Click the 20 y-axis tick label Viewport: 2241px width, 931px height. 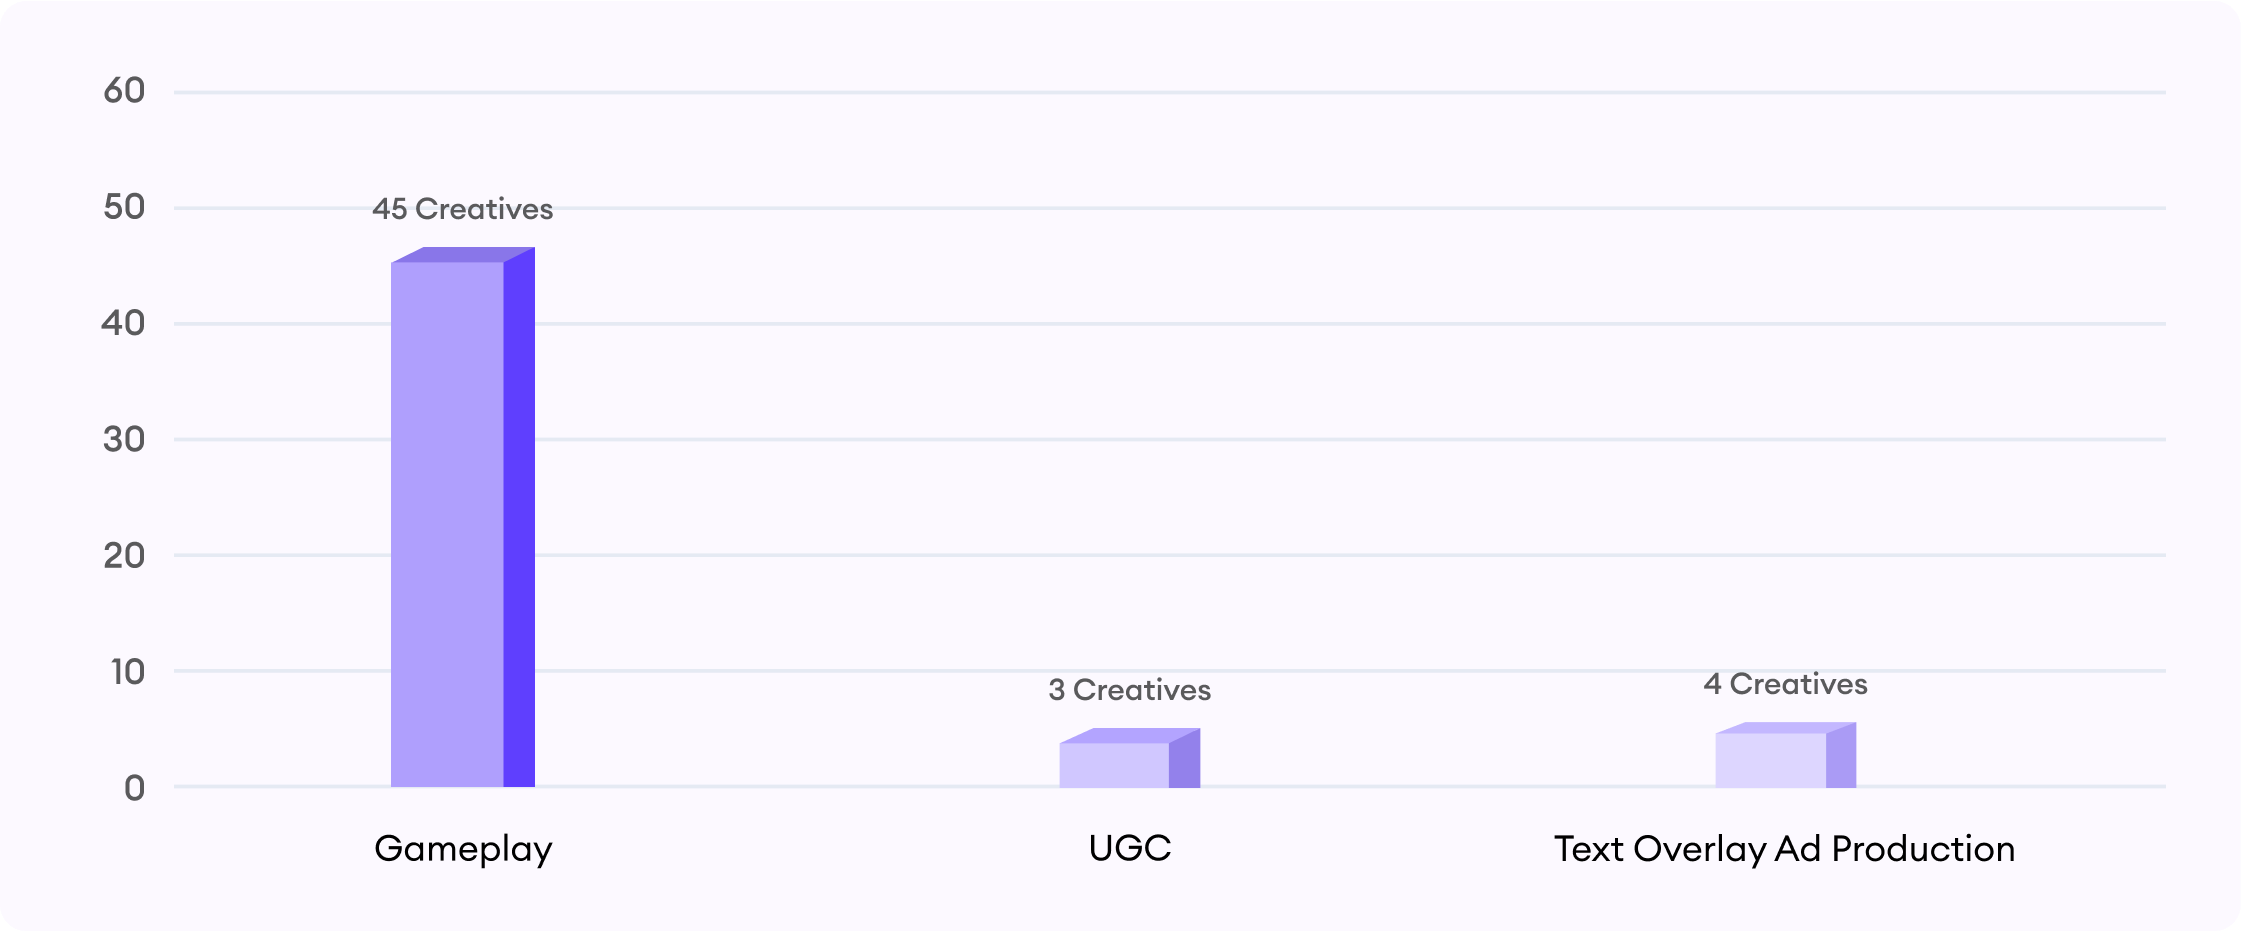coord(125,555)
